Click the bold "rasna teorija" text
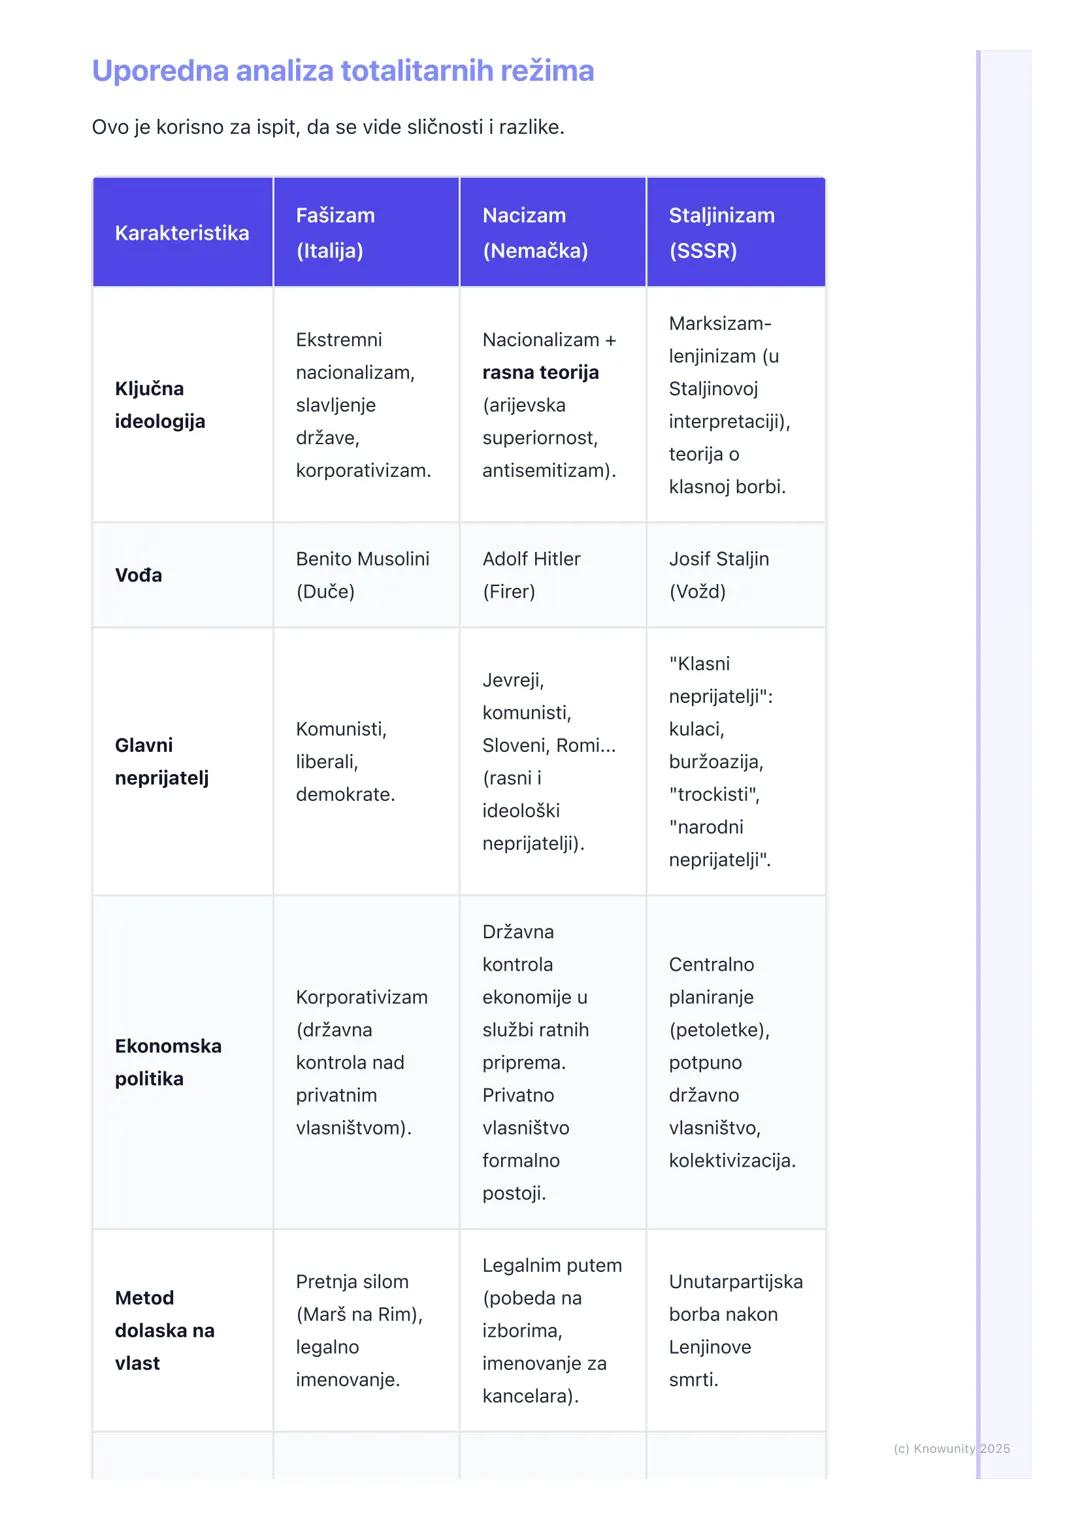Image resolution: width=1080 pixels, height=1528 pixels. point(540,372)
